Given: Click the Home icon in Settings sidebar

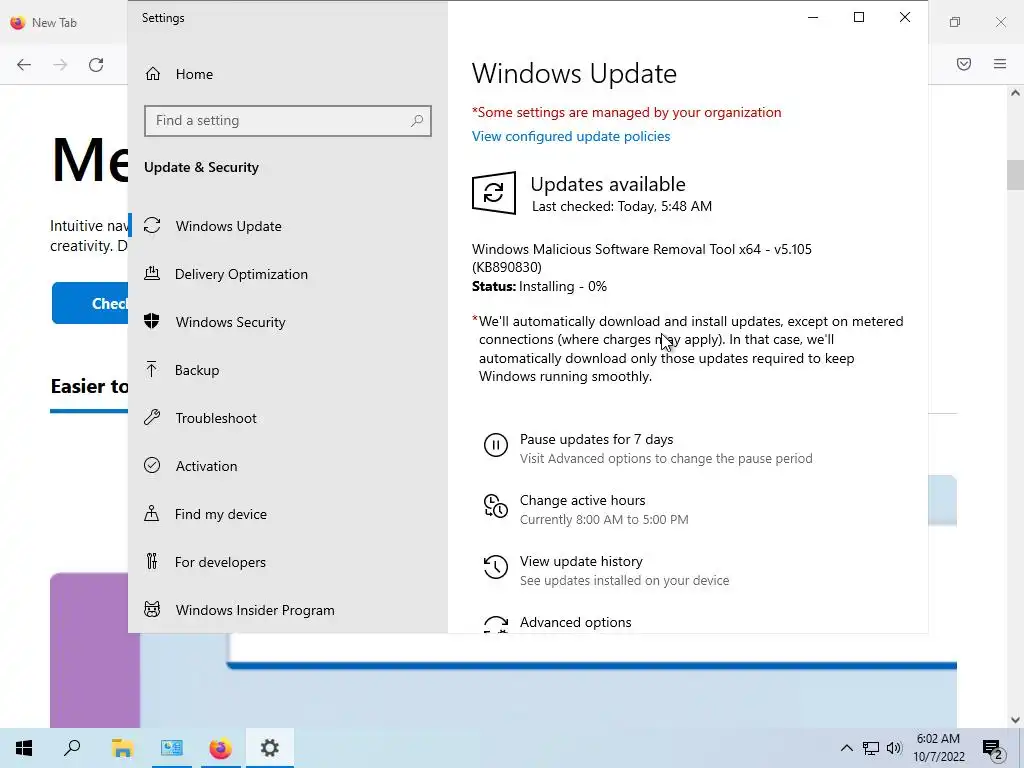Looking at the screenshot, I should click(x=153, y=74).
